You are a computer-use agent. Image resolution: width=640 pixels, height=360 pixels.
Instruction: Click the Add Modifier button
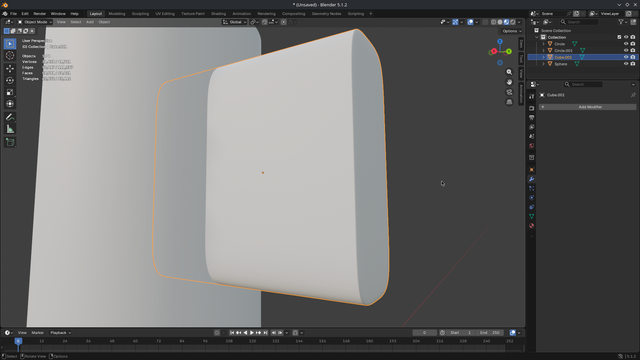587,107
